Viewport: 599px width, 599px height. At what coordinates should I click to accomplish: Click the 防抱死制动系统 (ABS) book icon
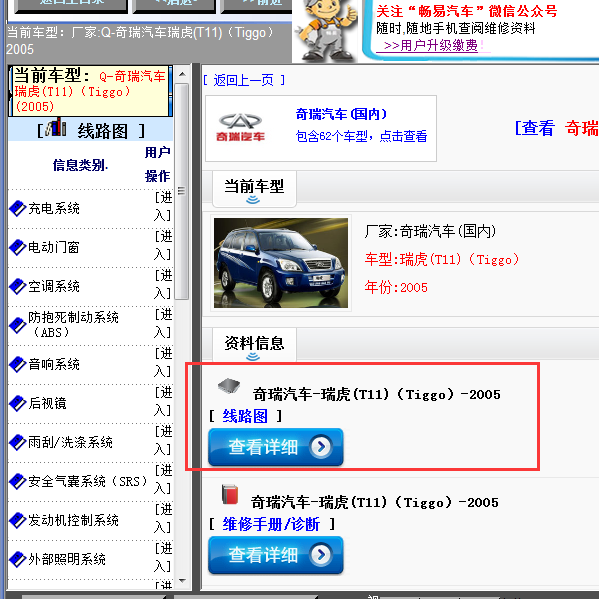[x=17, y=325]
